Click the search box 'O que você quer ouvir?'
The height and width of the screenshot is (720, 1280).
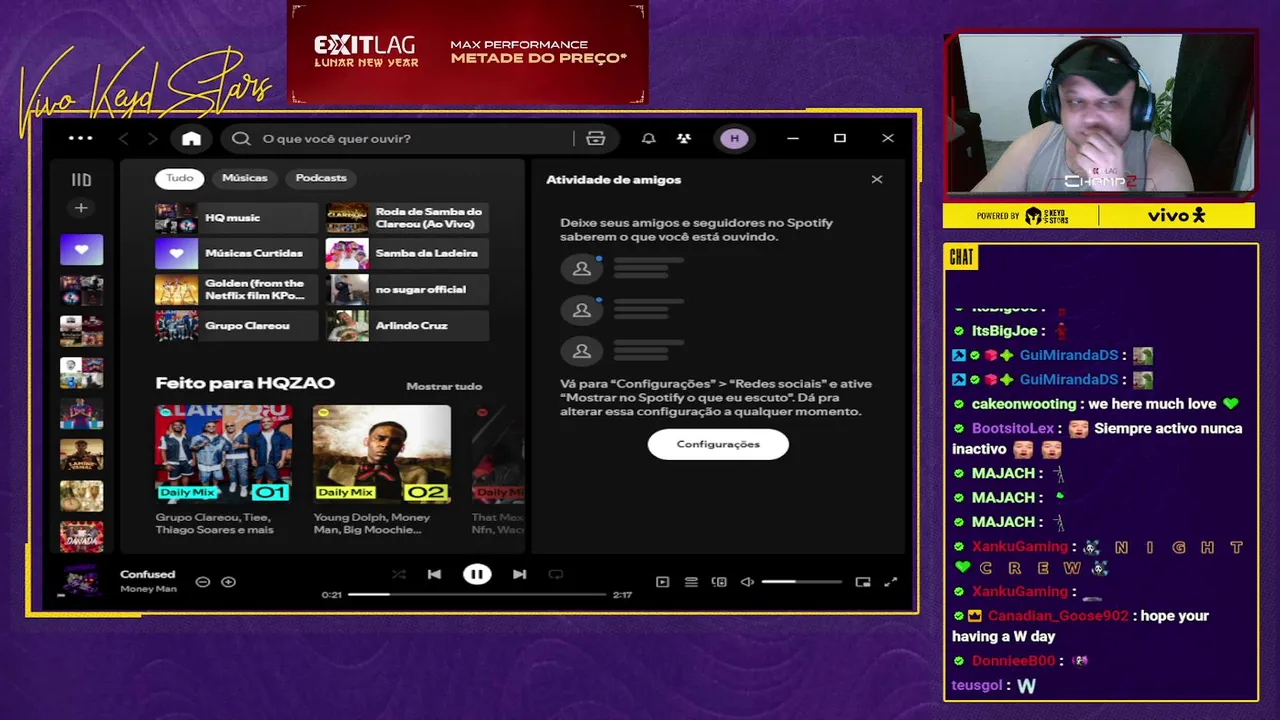tap(399, 138)
